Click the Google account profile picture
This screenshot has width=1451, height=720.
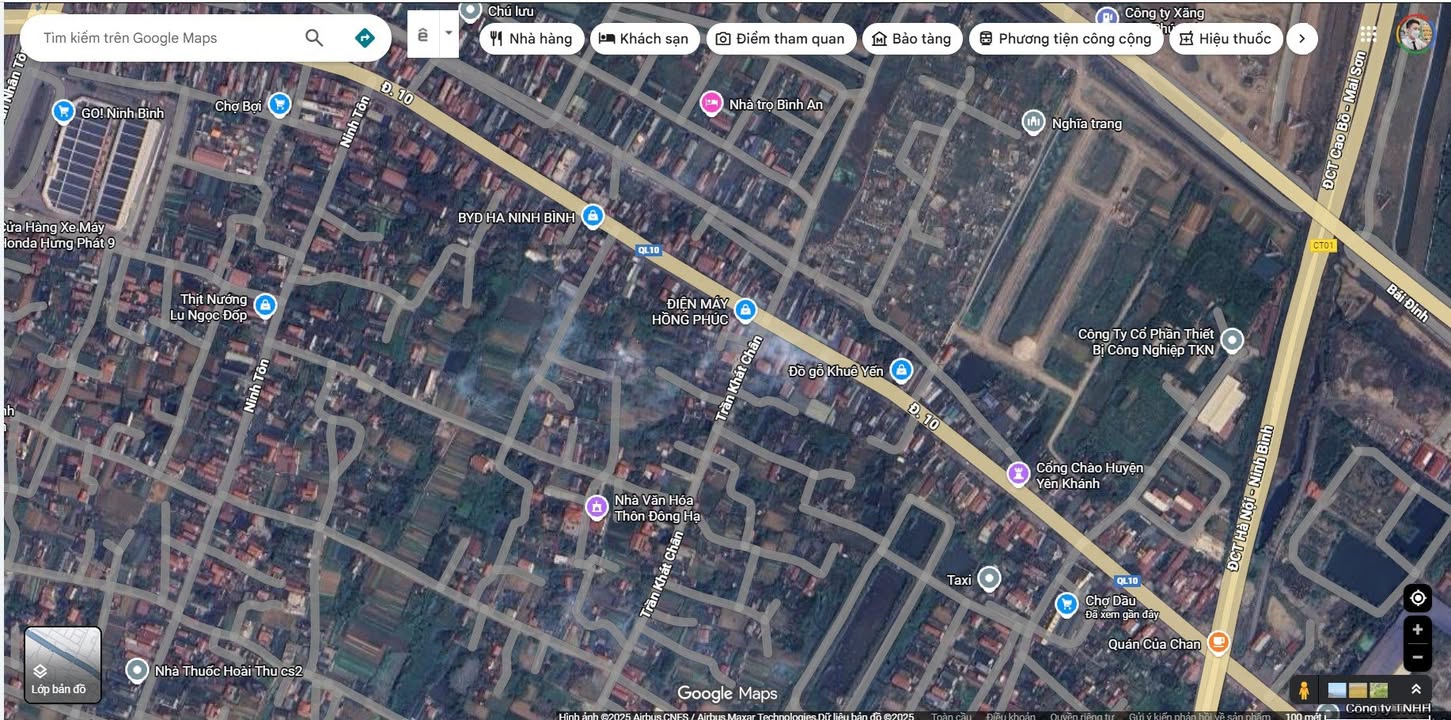[1414, 34]
